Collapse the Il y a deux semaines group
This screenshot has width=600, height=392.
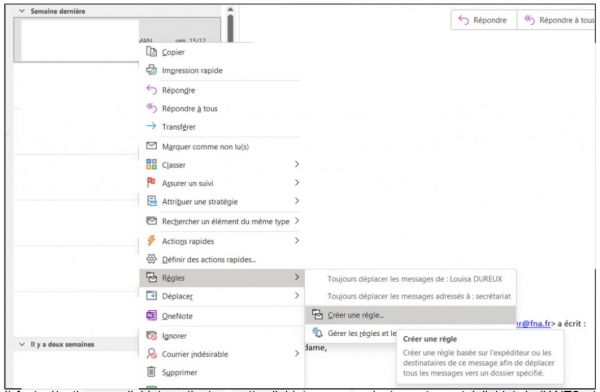22,344
